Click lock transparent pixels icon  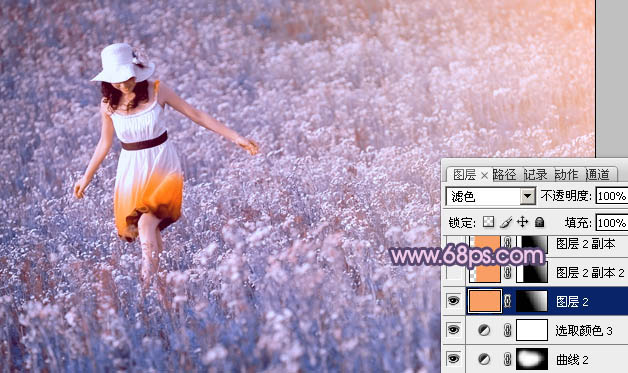click(488, 222)
